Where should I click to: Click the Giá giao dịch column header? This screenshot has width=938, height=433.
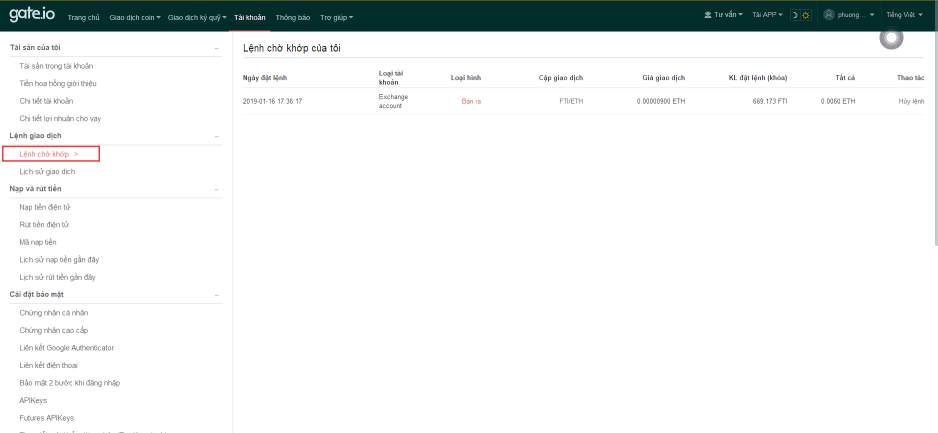664,78
